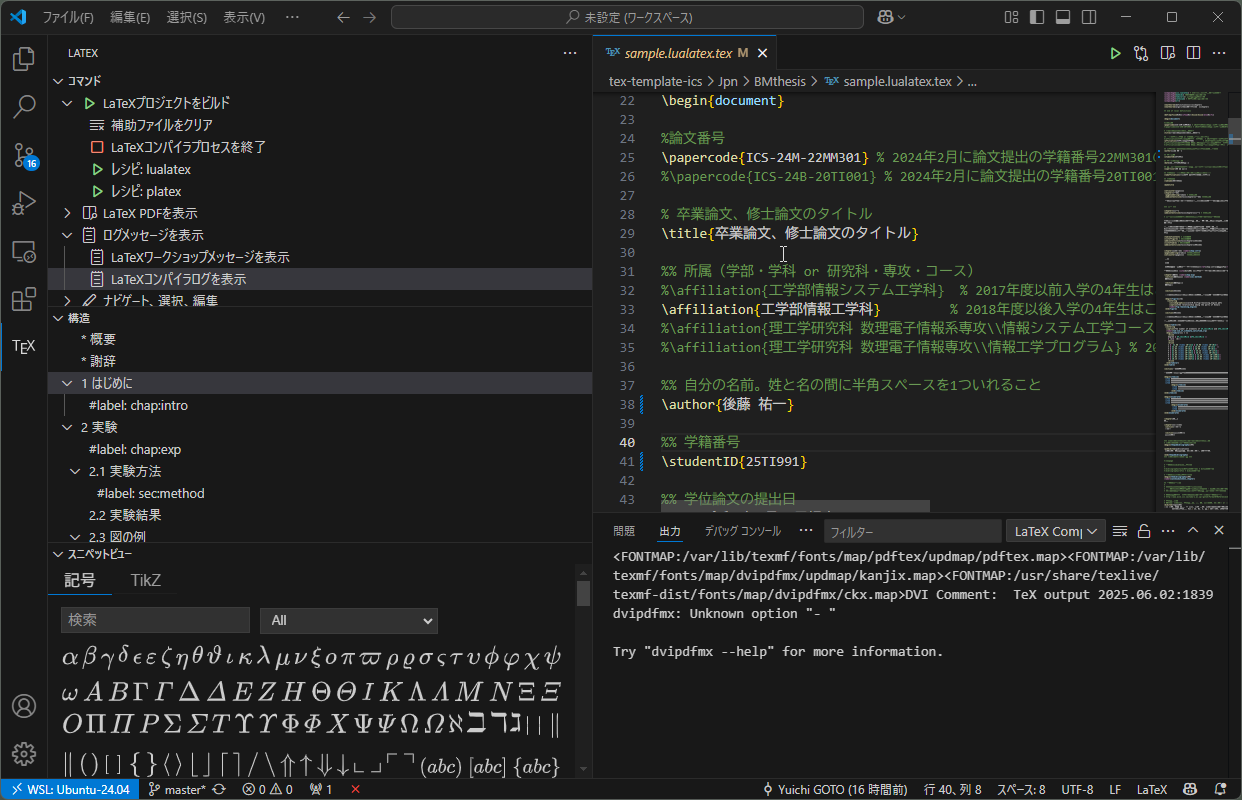Switch to the TikZ snippet tab

click(x=146, y=580)
